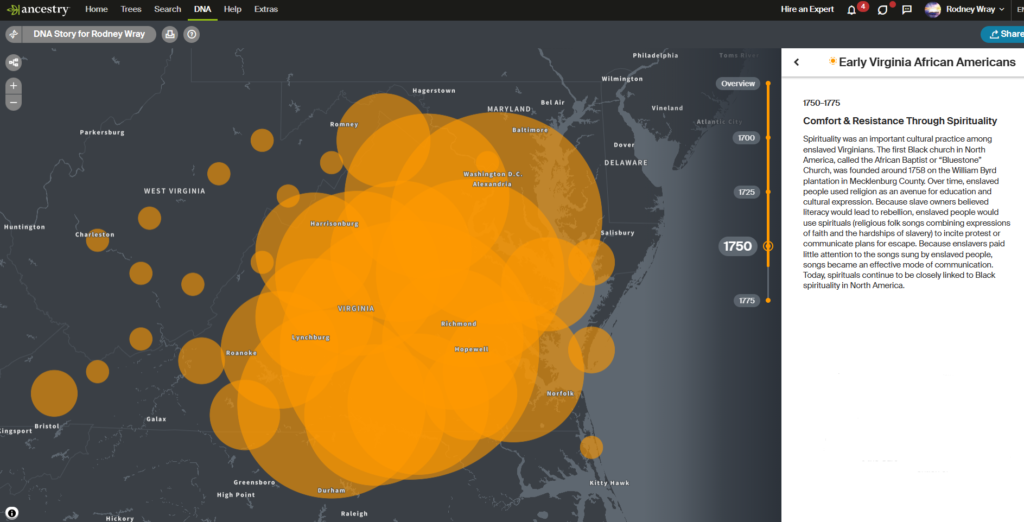Screen dimensions: 1024x522
Task: Jump to 1700 on the timeline
Action: point(745,138)
